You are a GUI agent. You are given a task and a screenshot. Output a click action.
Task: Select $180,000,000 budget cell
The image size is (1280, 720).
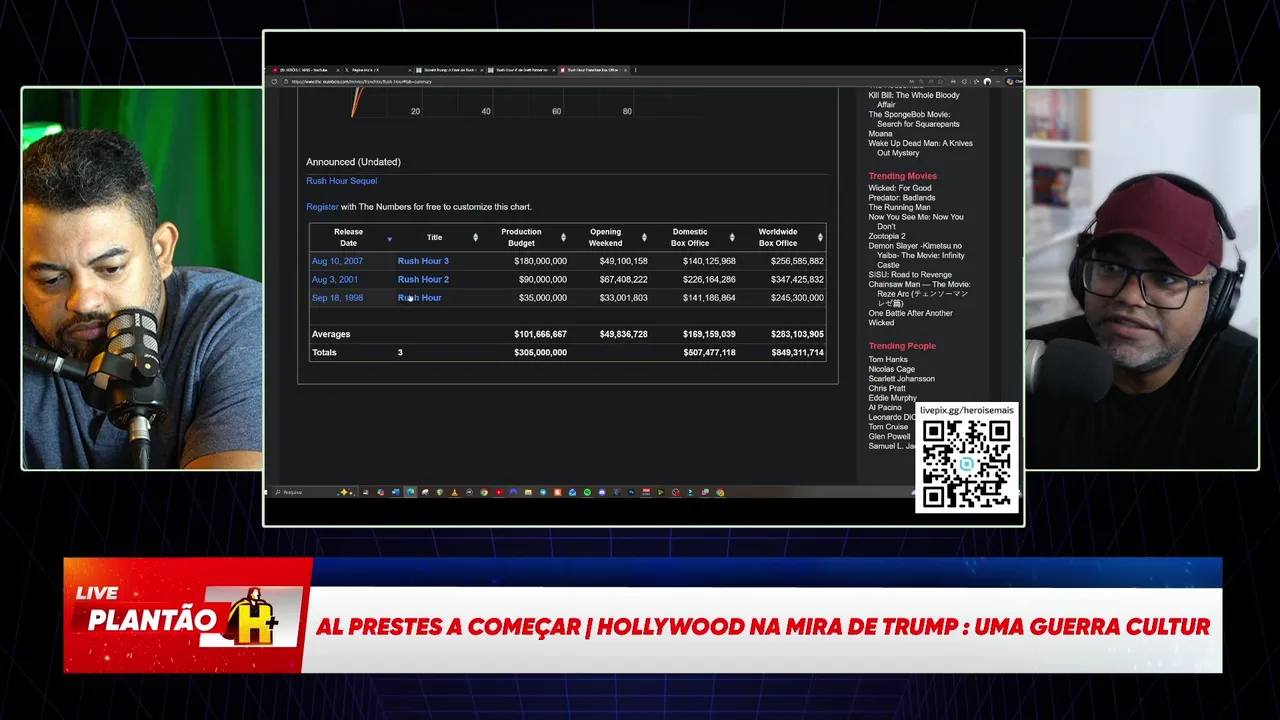[x=540, y=261]
